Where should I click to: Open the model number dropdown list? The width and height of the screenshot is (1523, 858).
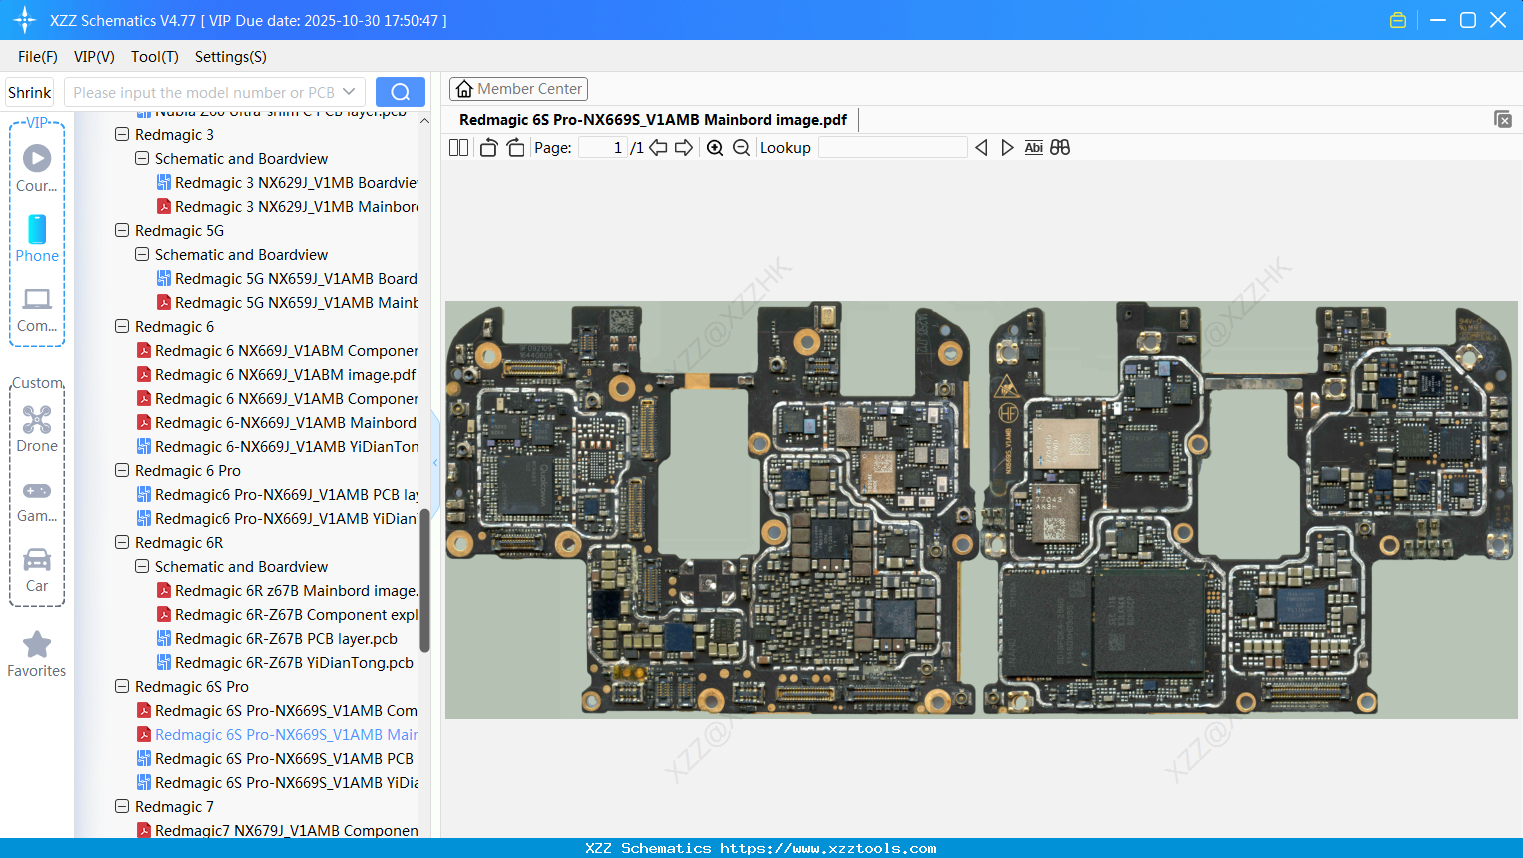click(x=349, y=91)
